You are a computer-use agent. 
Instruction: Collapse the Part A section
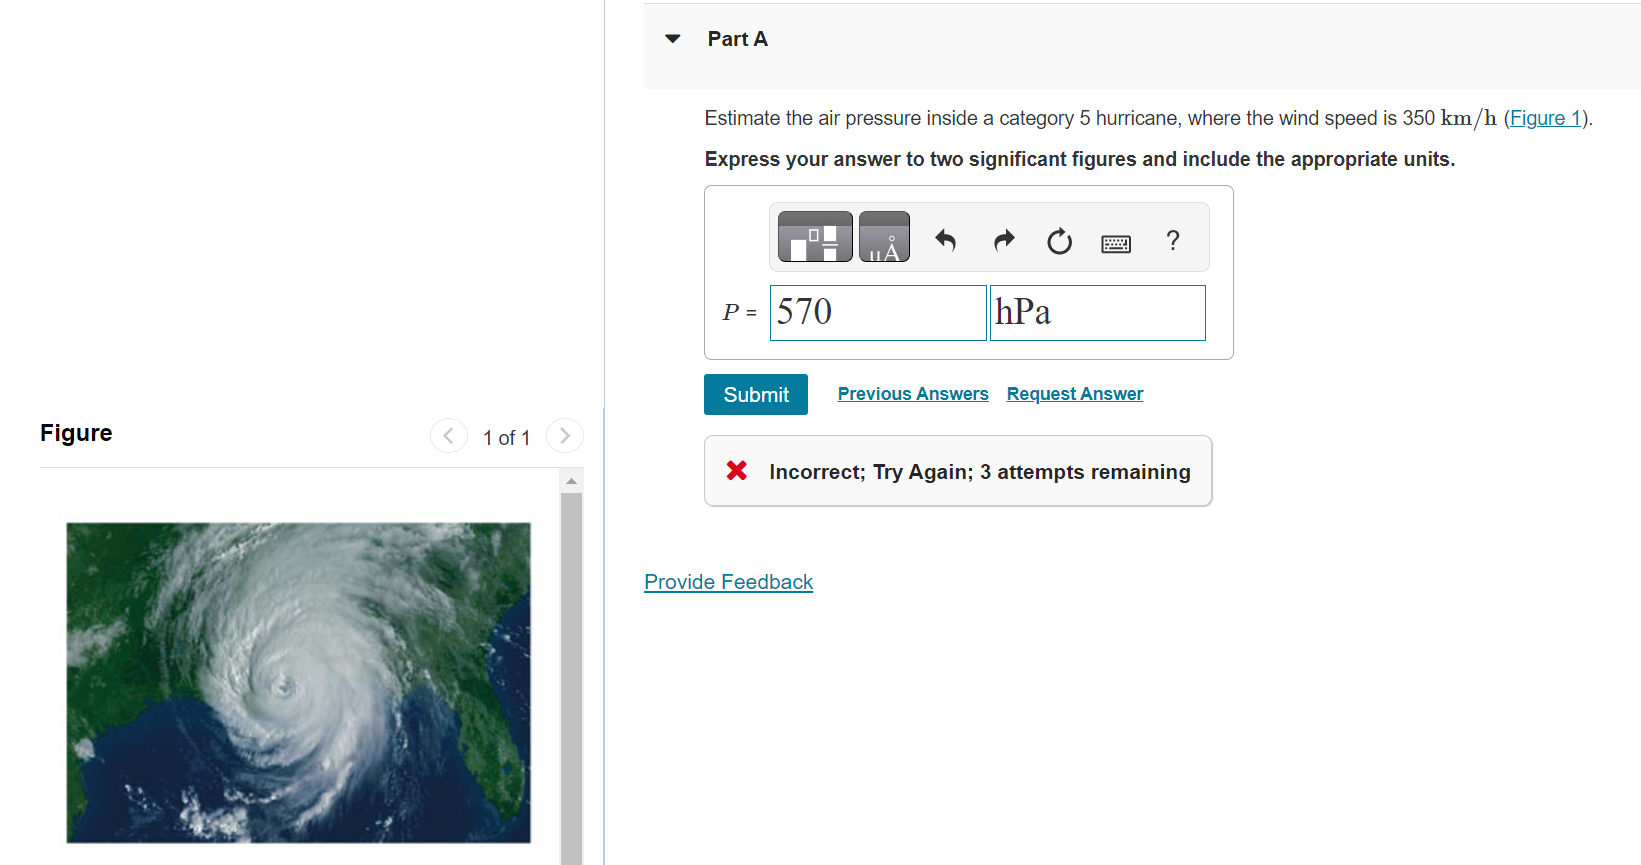(x=673, y=39)
